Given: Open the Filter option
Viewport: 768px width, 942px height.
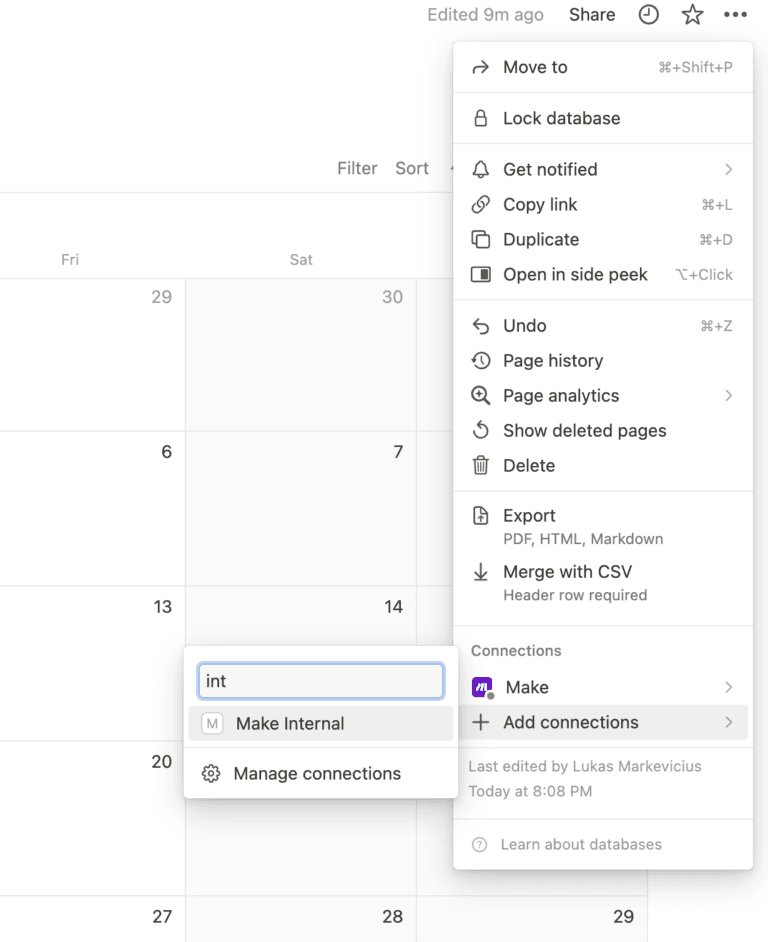Looking at the screenshot, I should (357, 169).
